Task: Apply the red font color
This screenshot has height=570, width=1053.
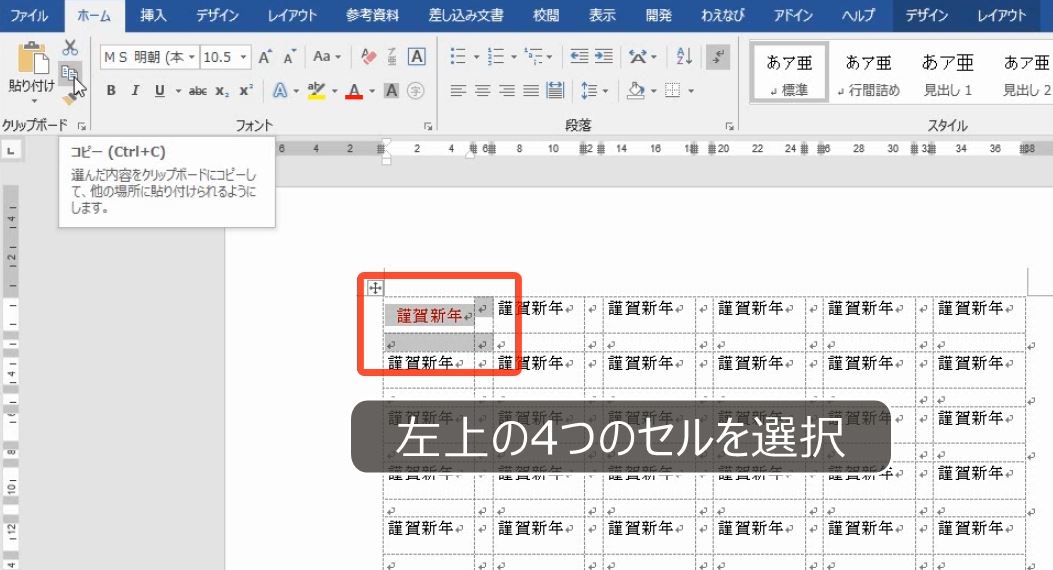Action: click(354, 91)
